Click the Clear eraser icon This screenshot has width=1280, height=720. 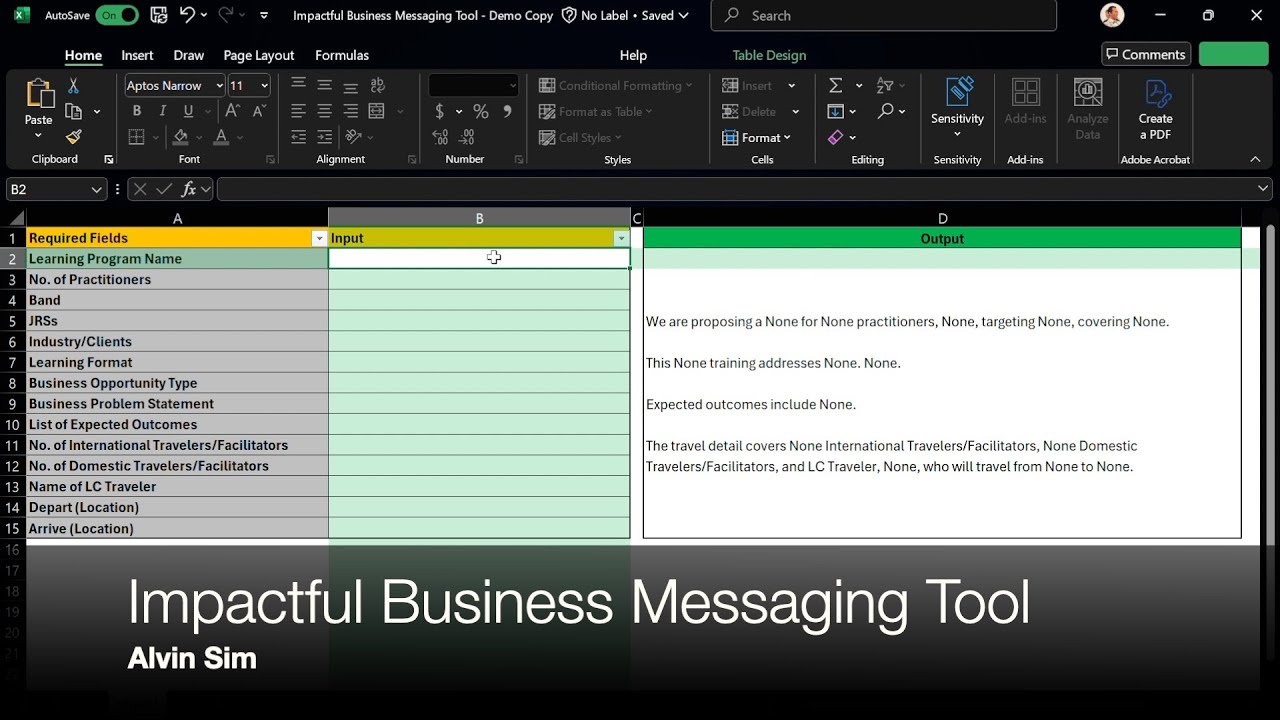point(836,137)
